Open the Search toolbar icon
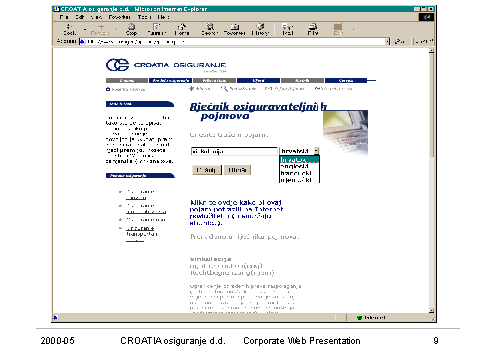This screenshot has width=480, height=360. (x=209, y=29)
